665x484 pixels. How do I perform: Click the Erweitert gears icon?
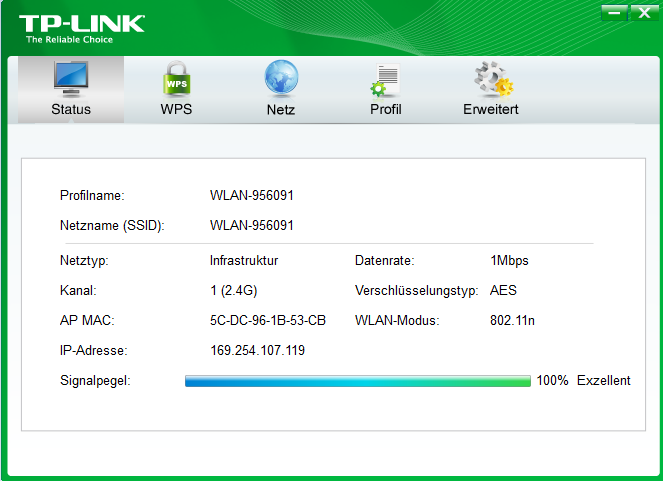tap(493, 78)
